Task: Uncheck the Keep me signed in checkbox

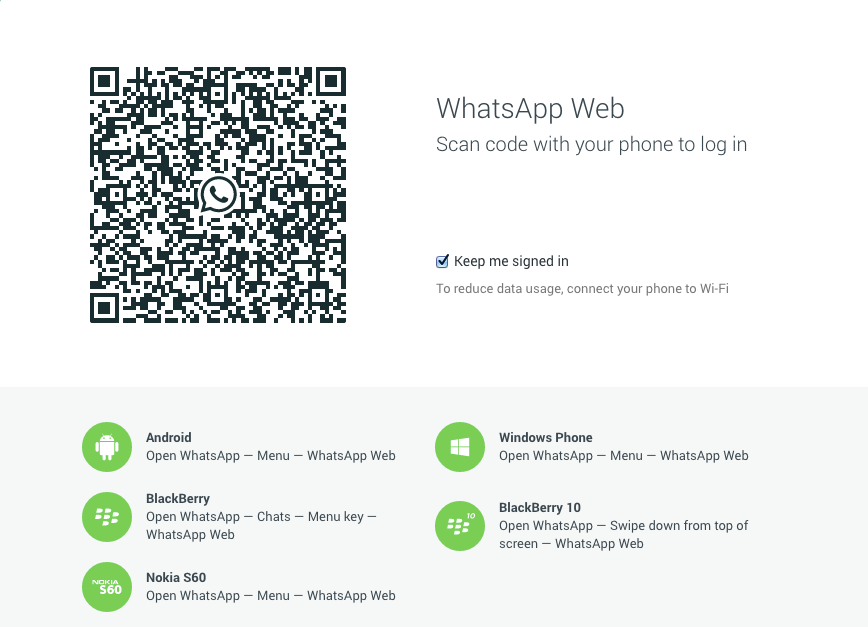Action: tap(442, 261)
